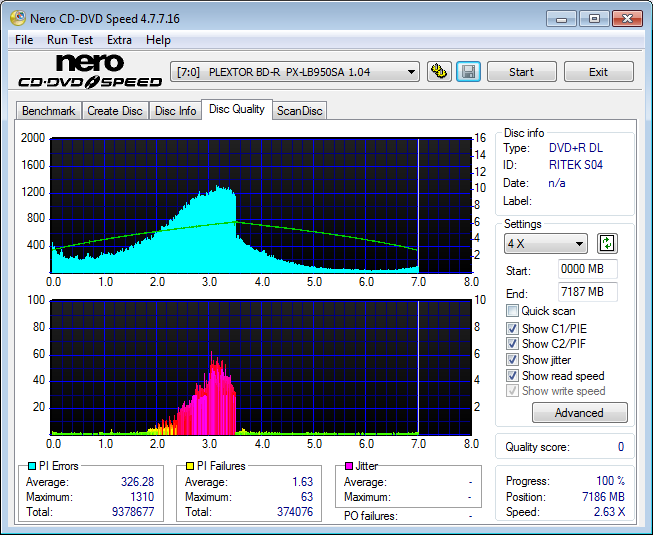The height and width of the screenshot is (535, 653).
Task: Click the Position value 7186 MB
Action: (603, 497)
